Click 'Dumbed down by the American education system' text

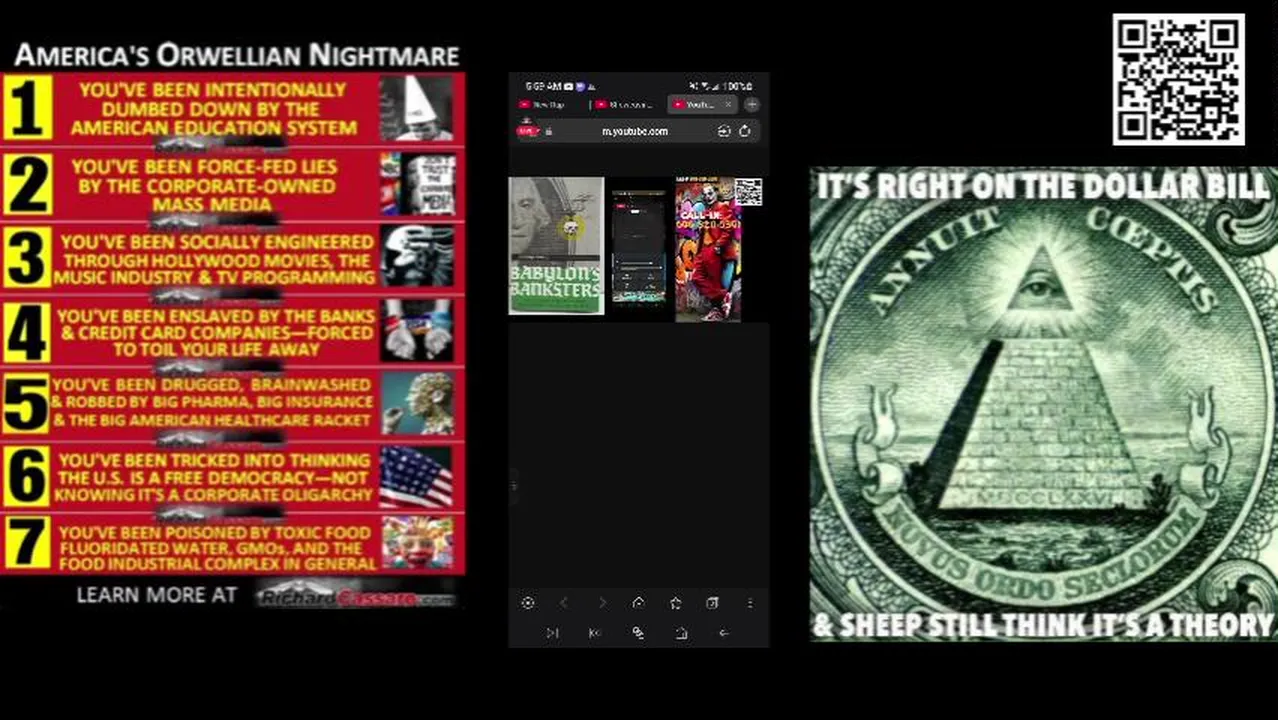[x=213, y=109]
